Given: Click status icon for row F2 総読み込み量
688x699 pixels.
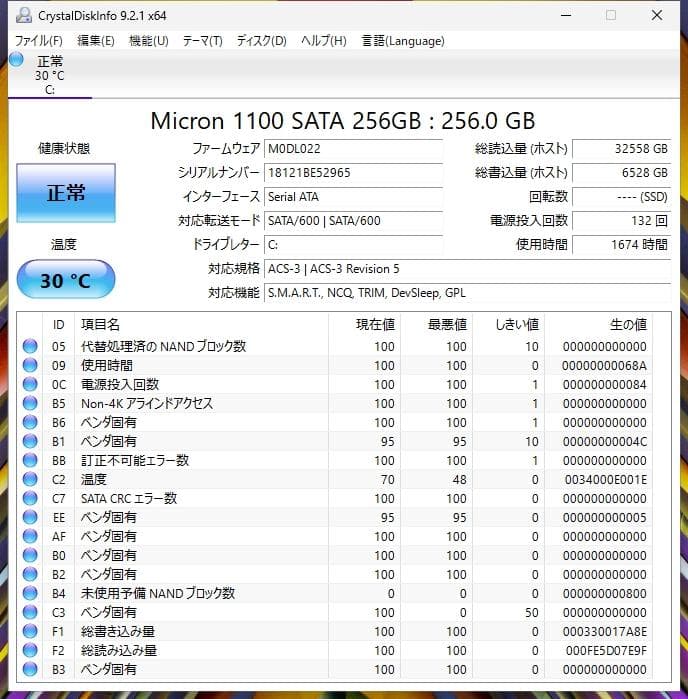Looking at the screenshot, I should click(x=30, y=650).
